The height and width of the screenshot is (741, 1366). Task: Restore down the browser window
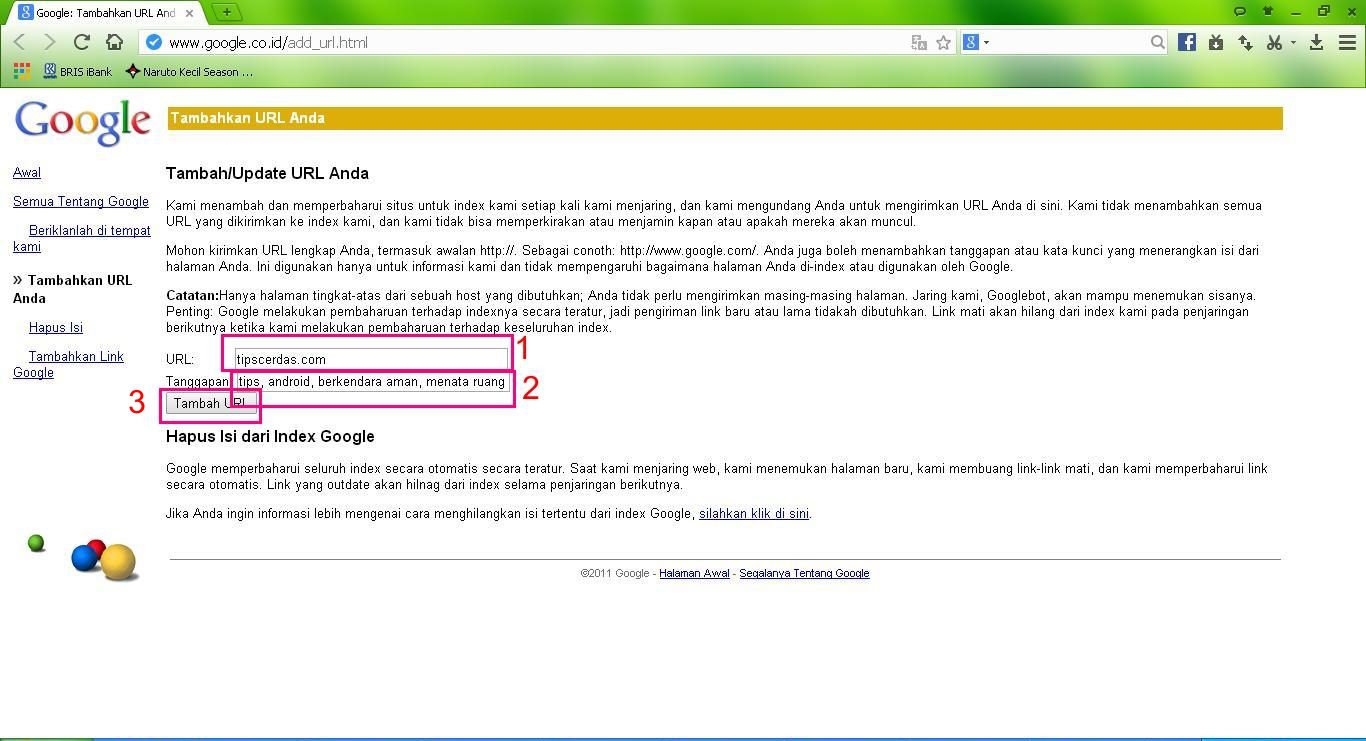click(1324, 11)
